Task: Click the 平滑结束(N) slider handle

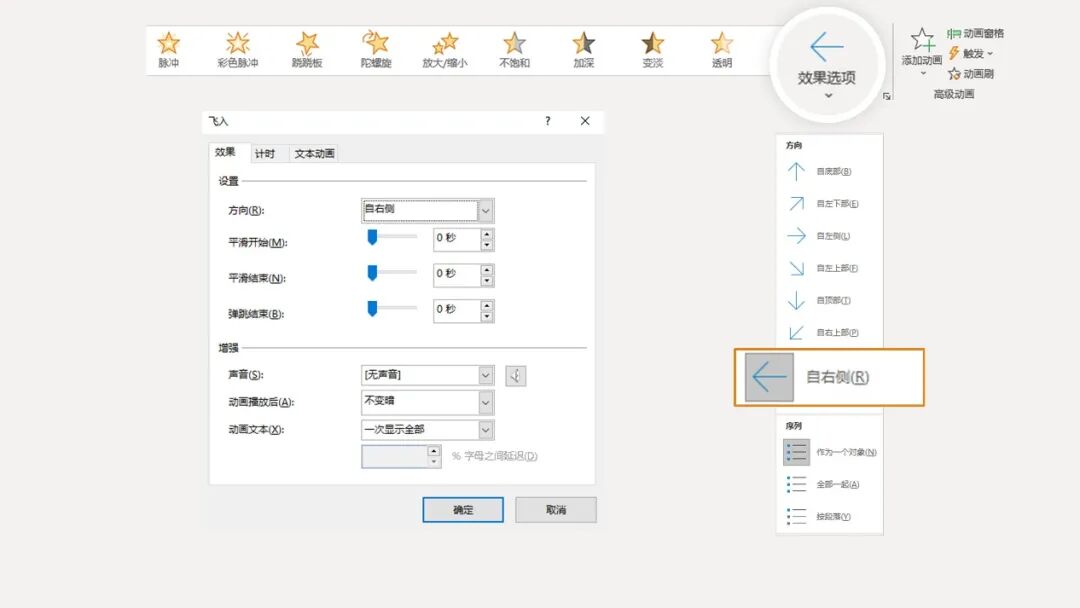Action: coord(372,273)
